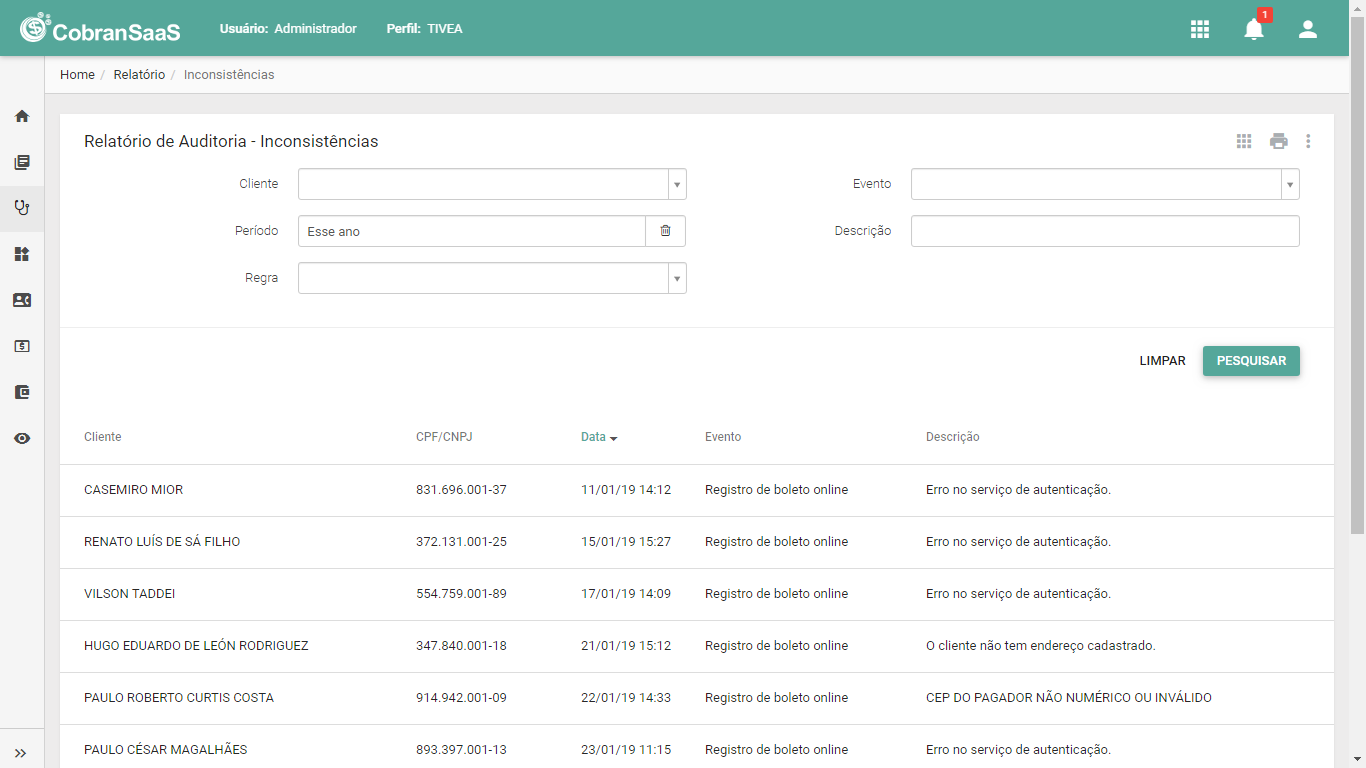Select the PAULO ROBERTO CURTIS COSTA row
The height and width of the screenshot is (768, 1366).
pos(697,698)
